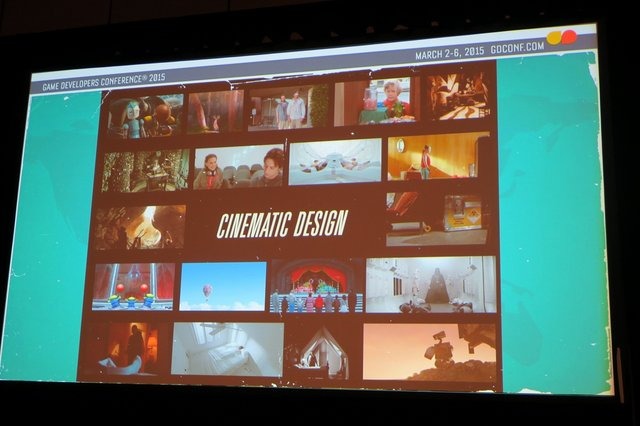The height and width of the screenshot is (426, 640).
Task: Select the fiery cave scene thumbnail
Action: pos(140,227)
